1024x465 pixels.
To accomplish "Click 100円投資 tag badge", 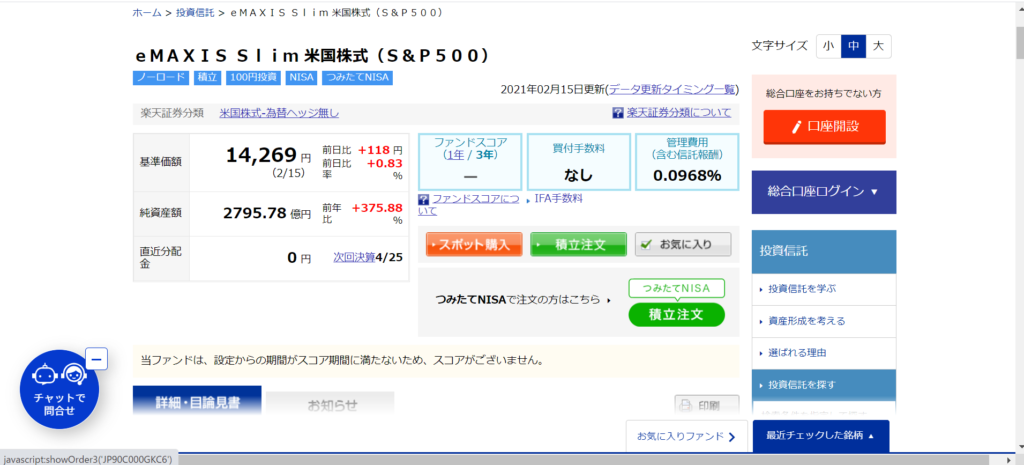I will (253, 78).
